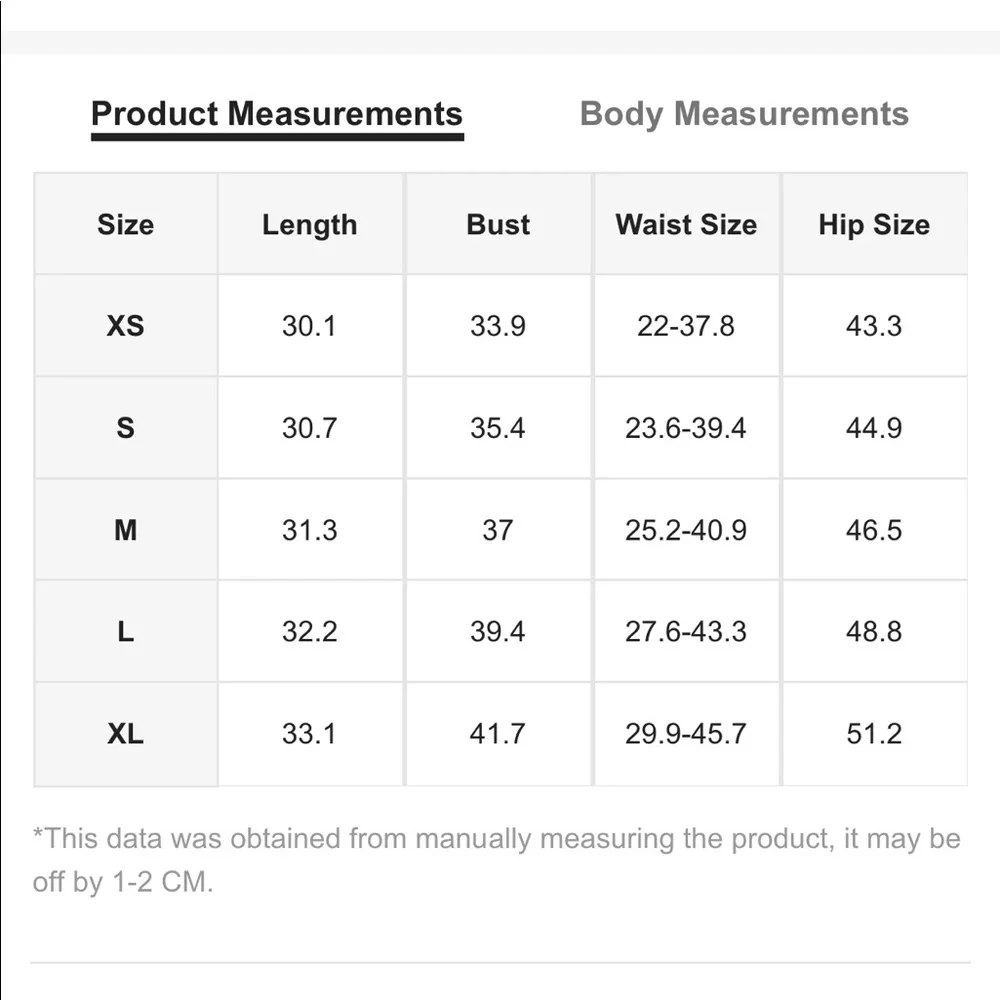The width and height of the screenshot is (1000, 1000).
Task: Click the Size column header
Action: click(125, 225)
